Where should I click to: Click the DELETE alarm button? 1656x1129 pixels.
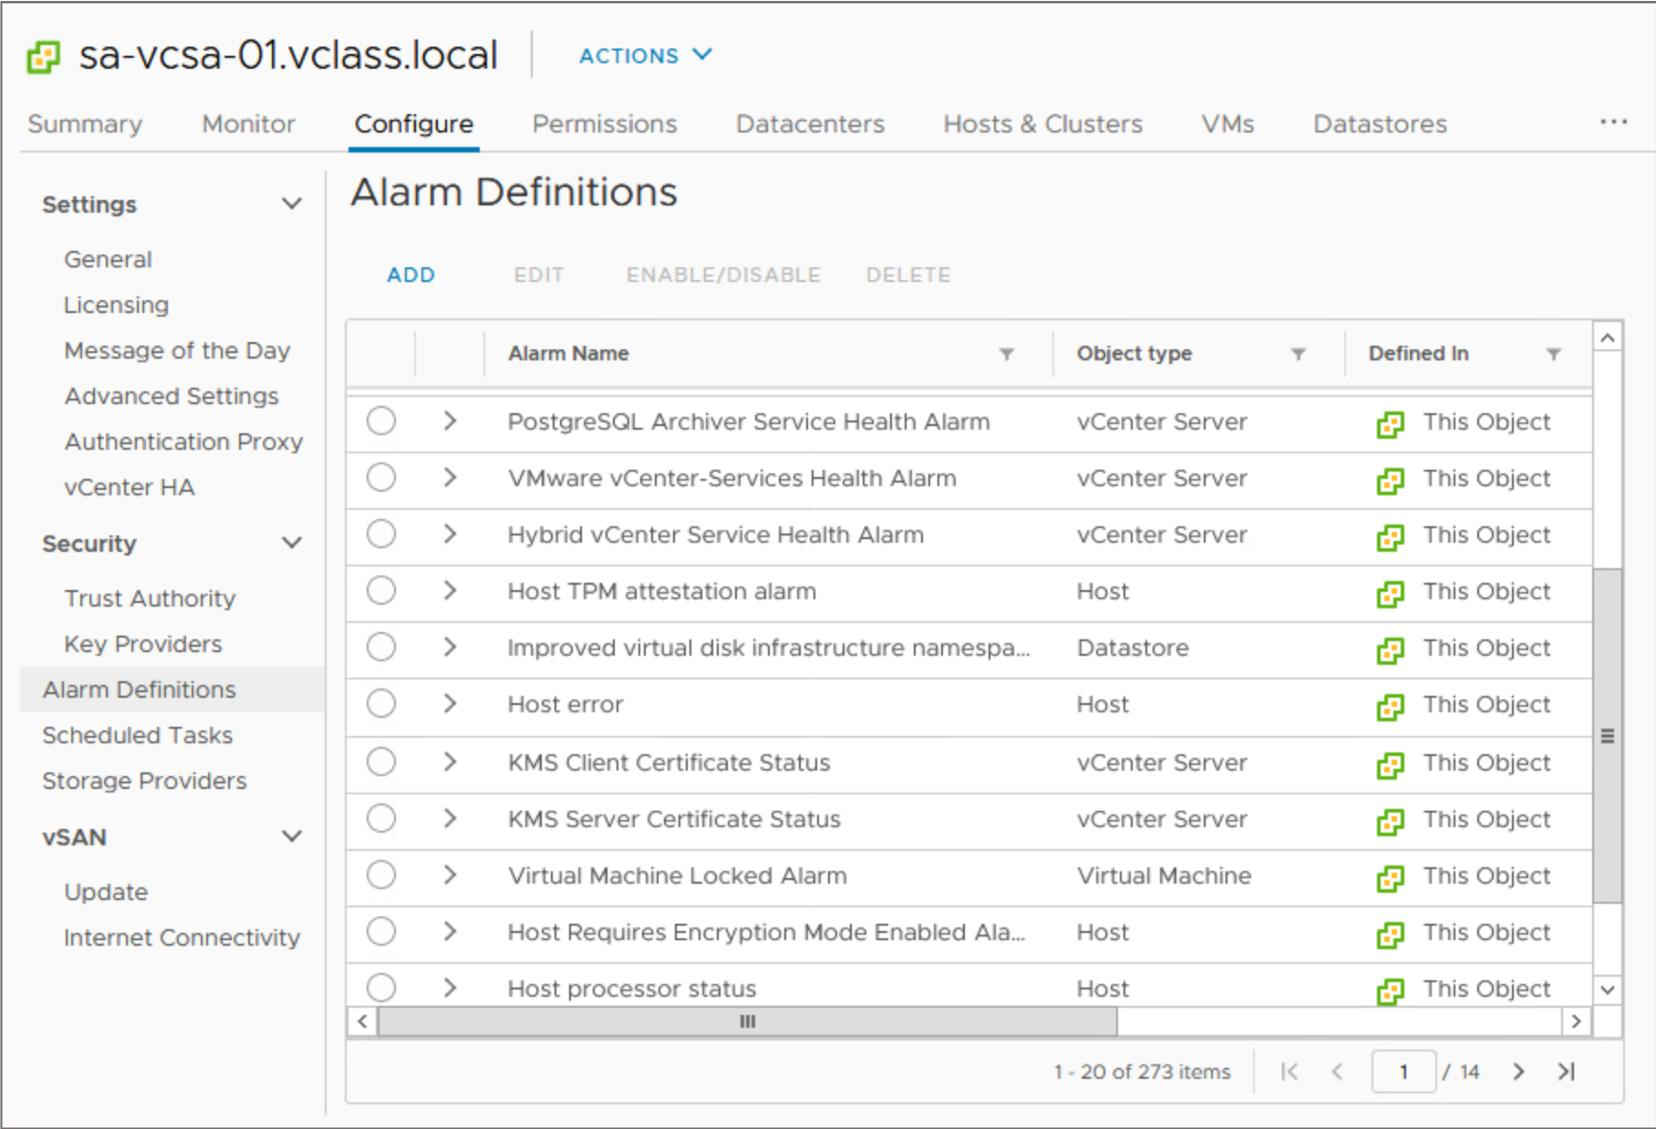(x=908, y=275)
